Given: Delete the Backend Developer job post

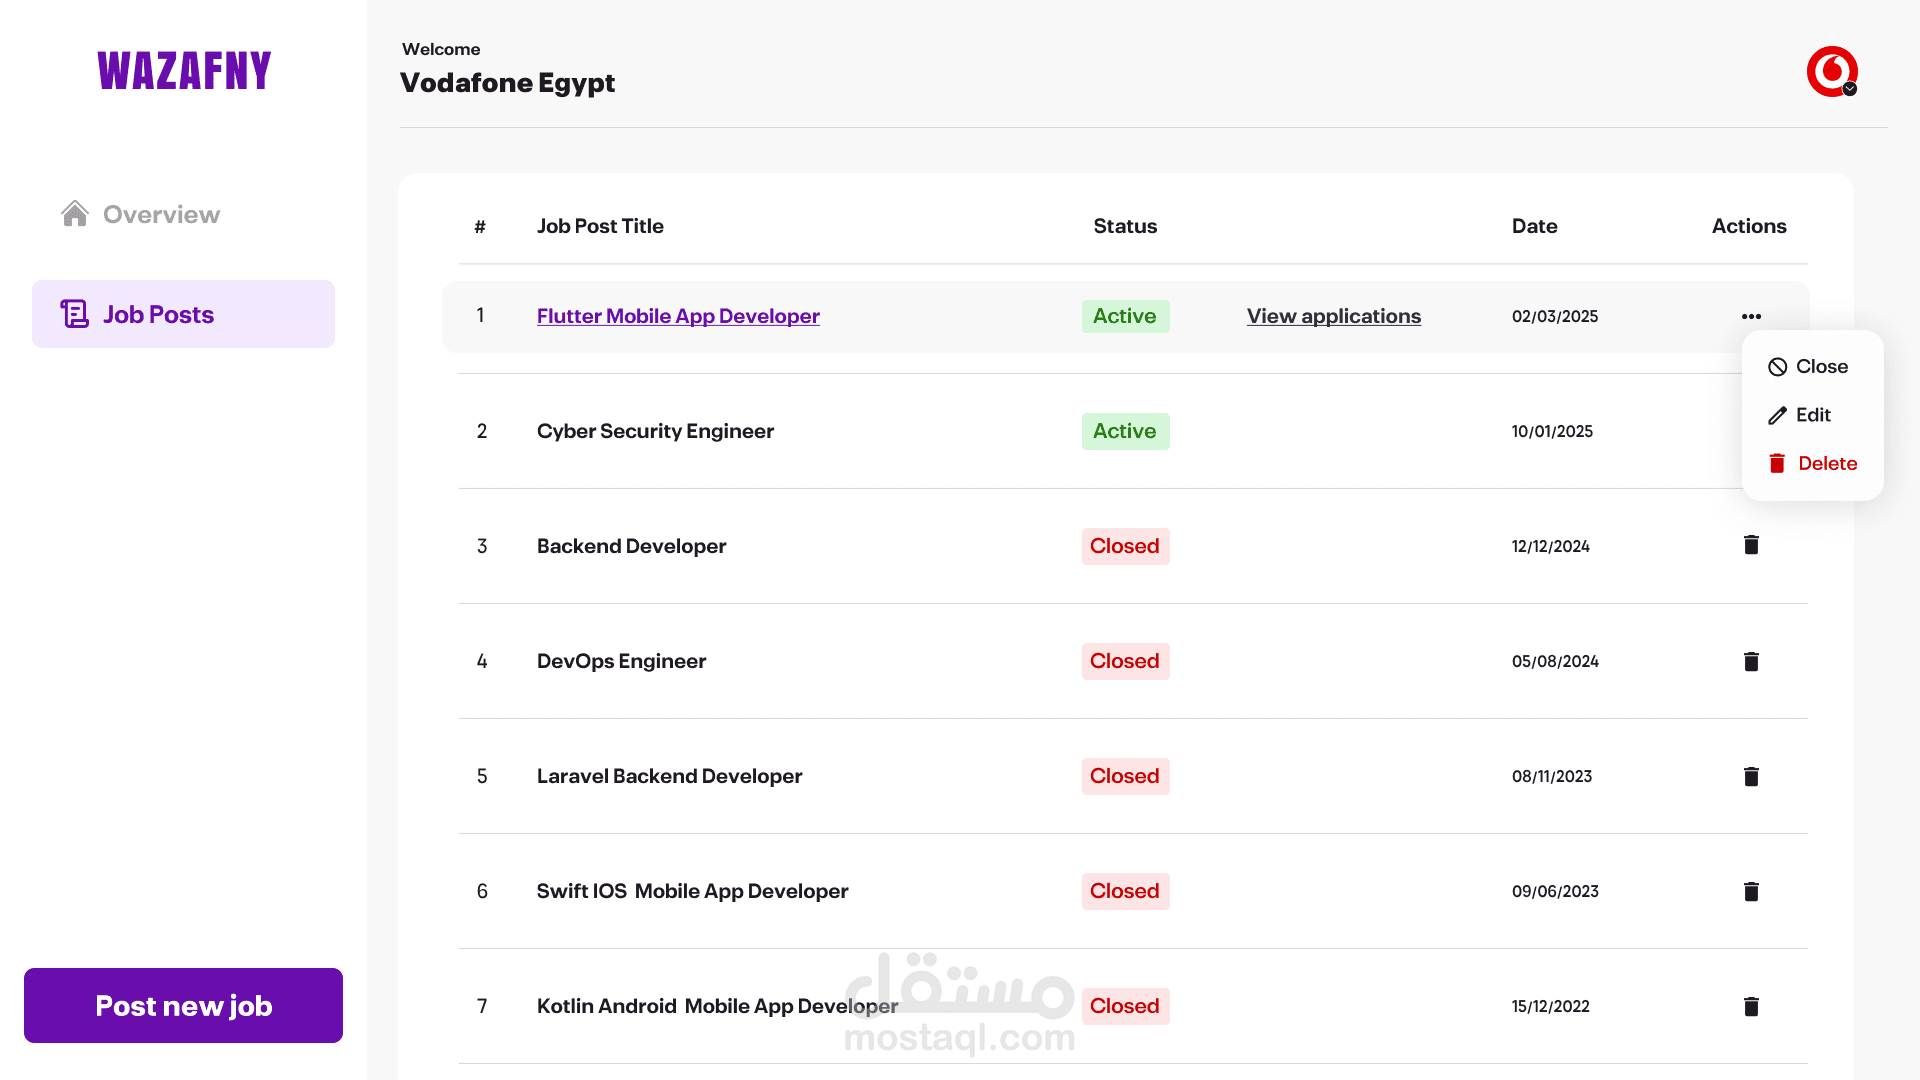Looking at the screenshot, I should pos(1751,545).
